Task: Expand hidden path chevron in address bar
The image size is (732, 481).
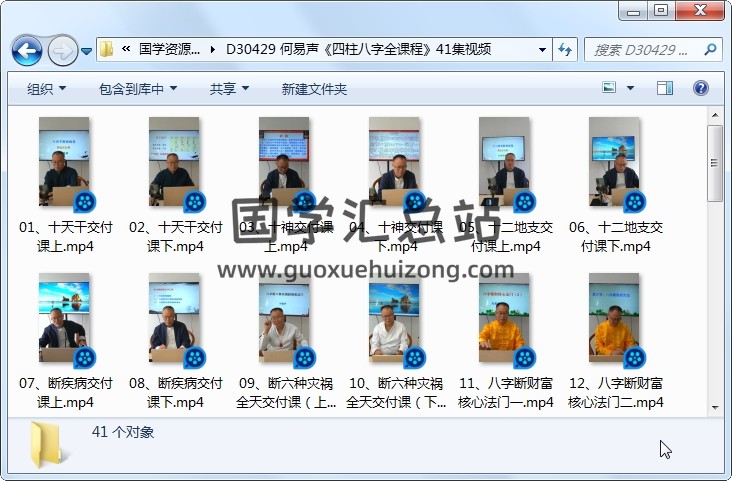Action: tap(126, 49)
